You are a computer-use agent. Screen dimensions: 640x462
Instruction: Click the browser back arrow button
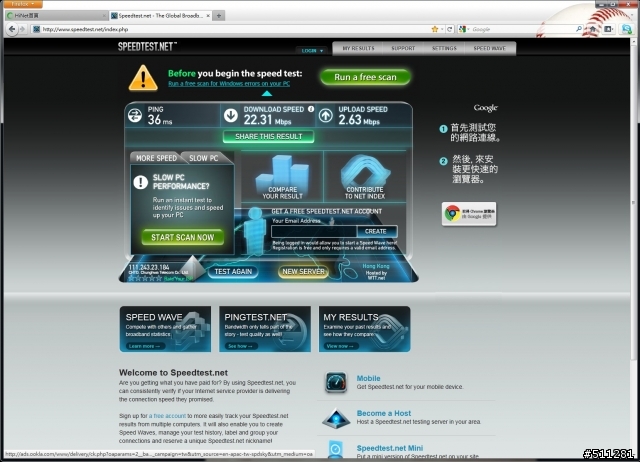tap(12, 29)
